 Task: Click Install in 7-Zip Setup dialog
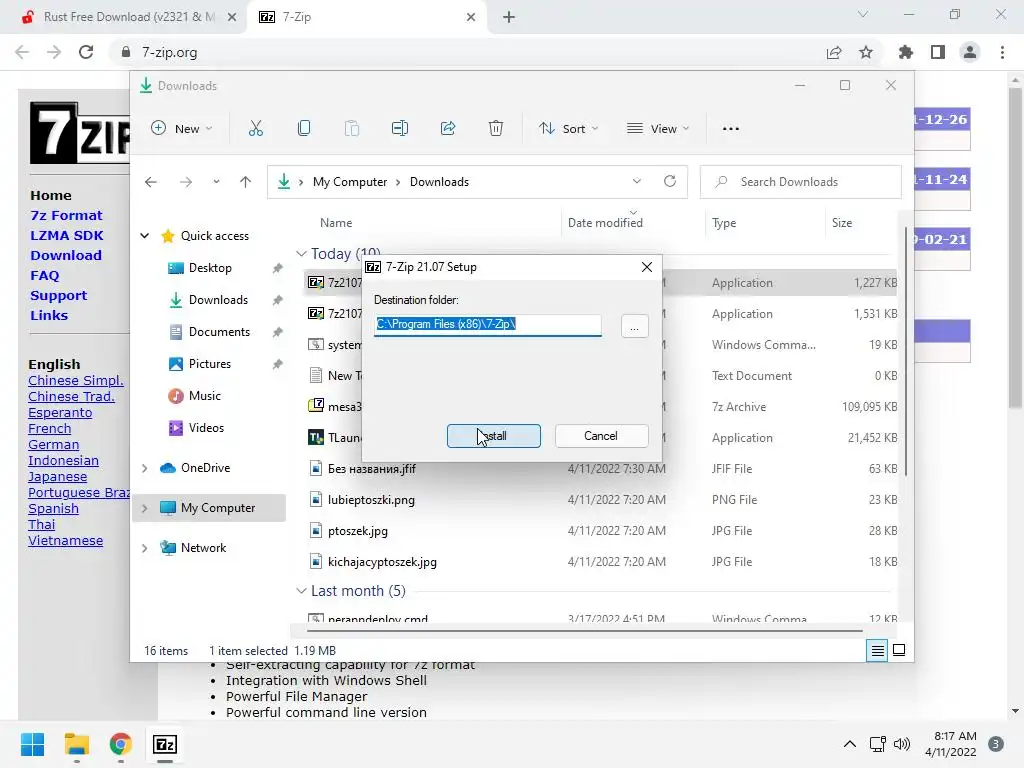(494, 436)
